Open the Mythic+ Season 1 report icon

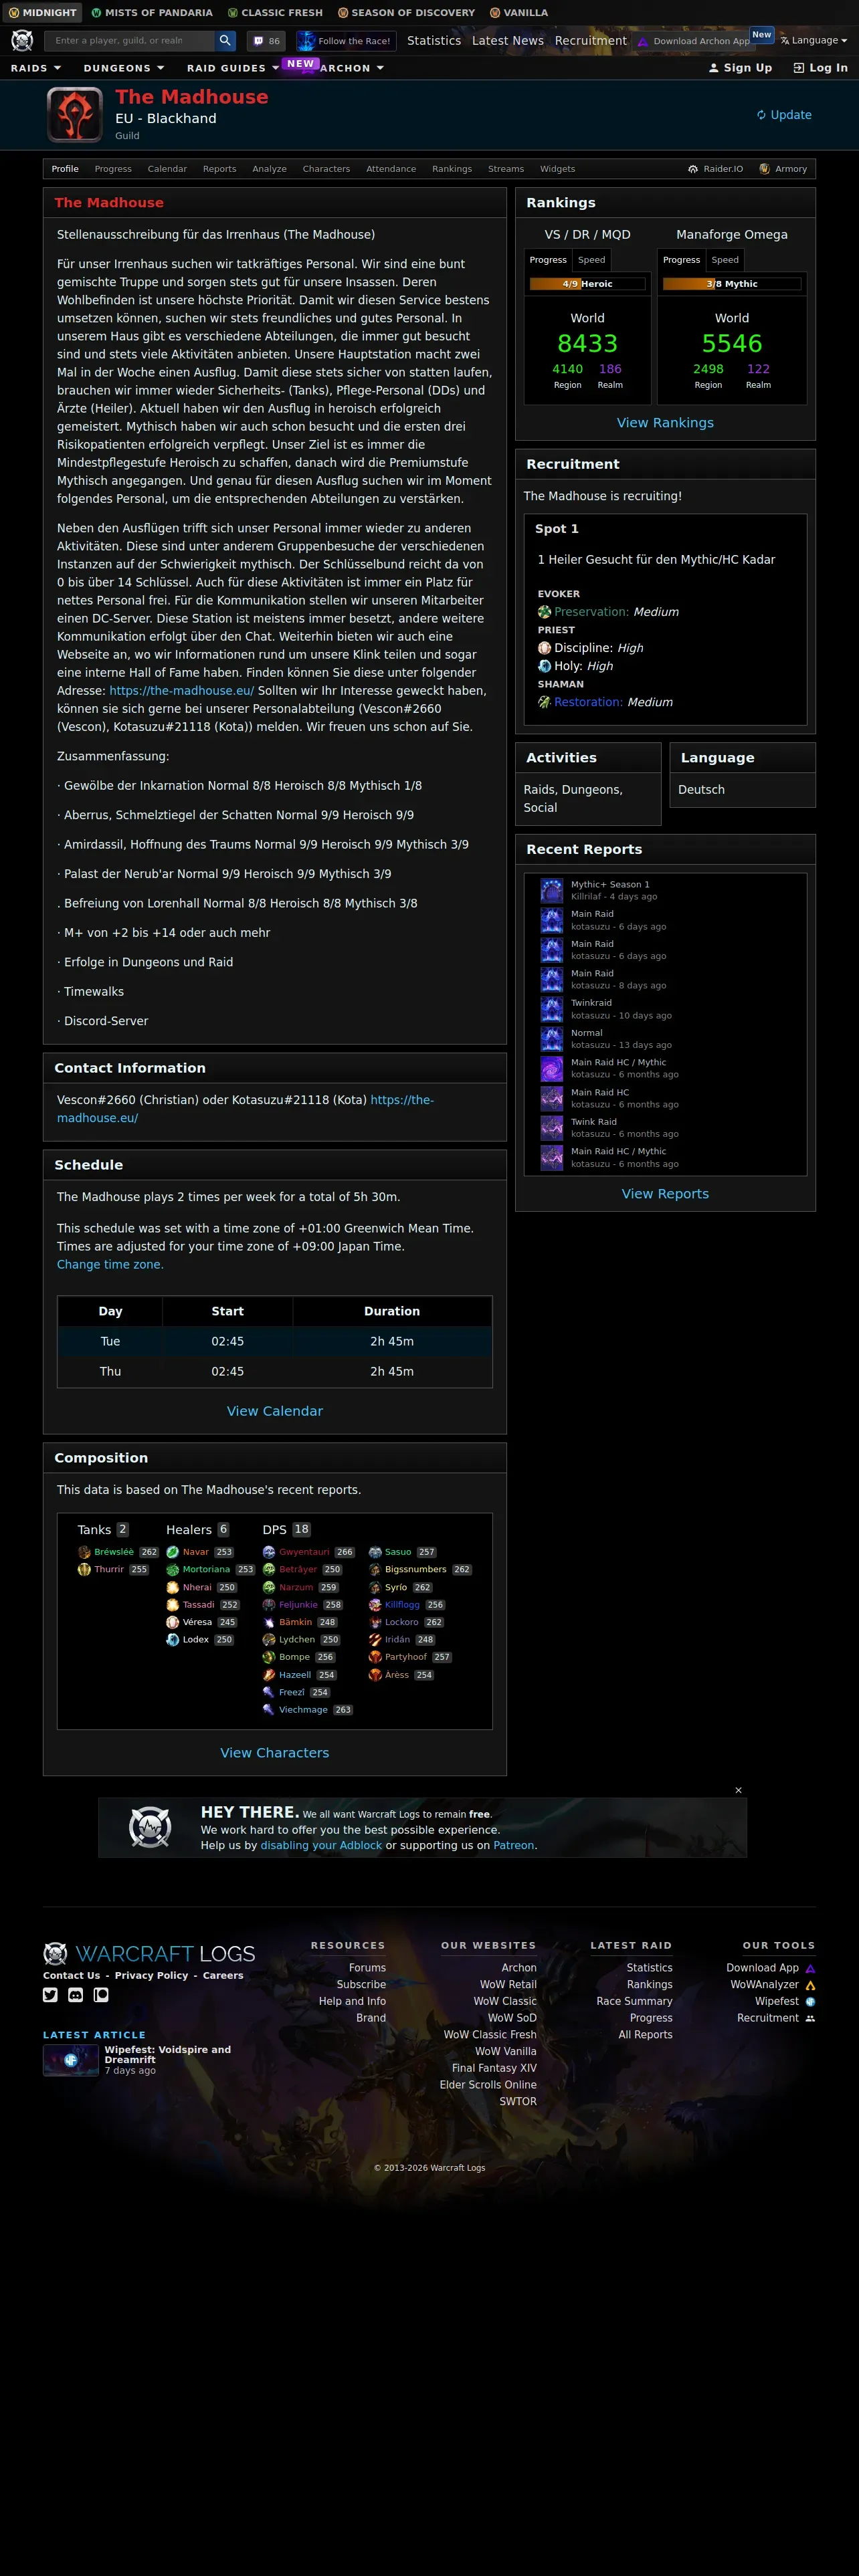pyautogui.click(x=552, y=890)
